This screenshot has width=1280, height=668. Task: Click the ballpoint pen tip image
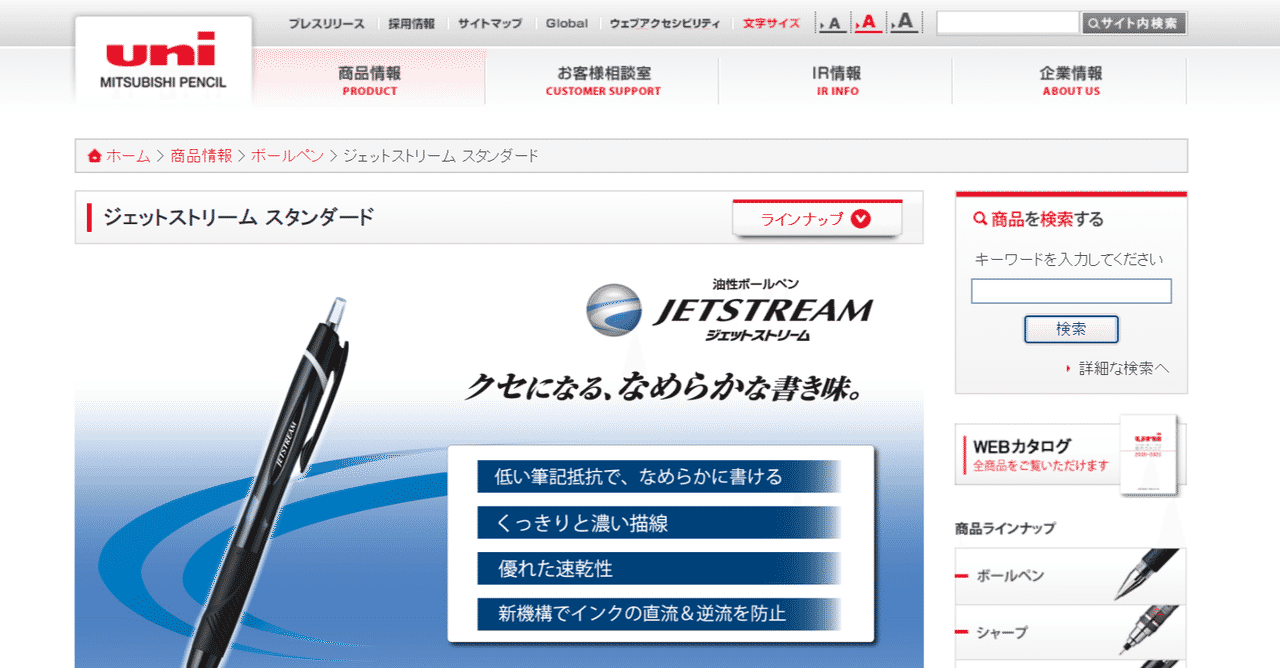(1148, 575)
